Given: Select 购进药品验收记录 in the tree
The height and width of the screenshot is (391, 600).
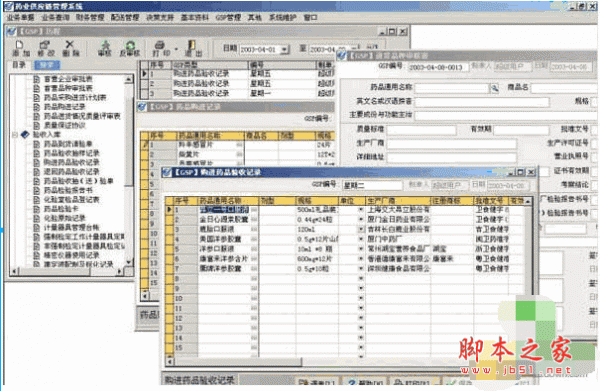Looking at the screenshot, I should pyautogui.click(x=72, y=162).
